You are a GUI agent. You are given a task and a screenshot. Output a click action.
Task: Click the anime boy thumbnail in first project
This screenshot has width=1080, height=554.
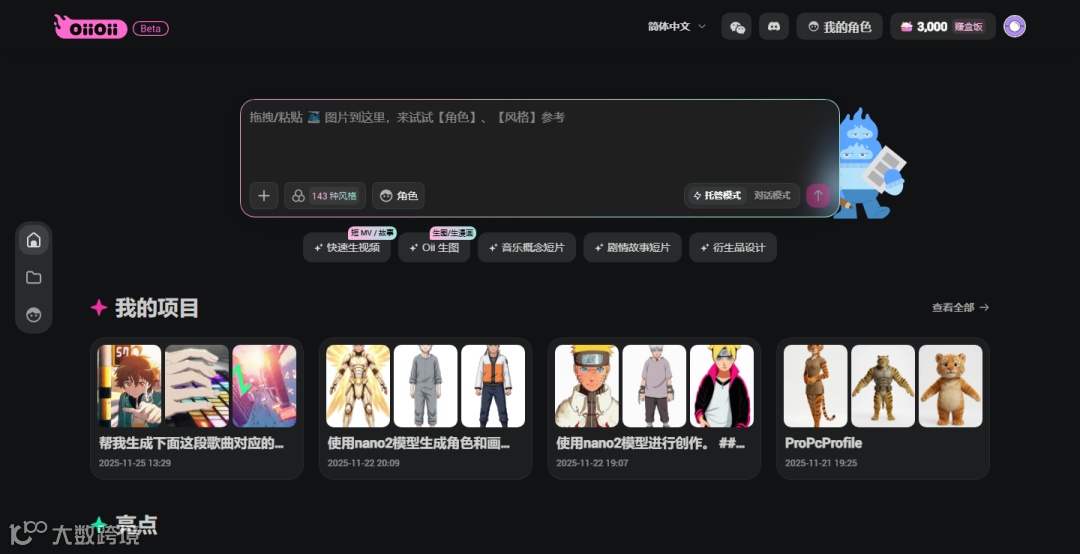[129, 386]
